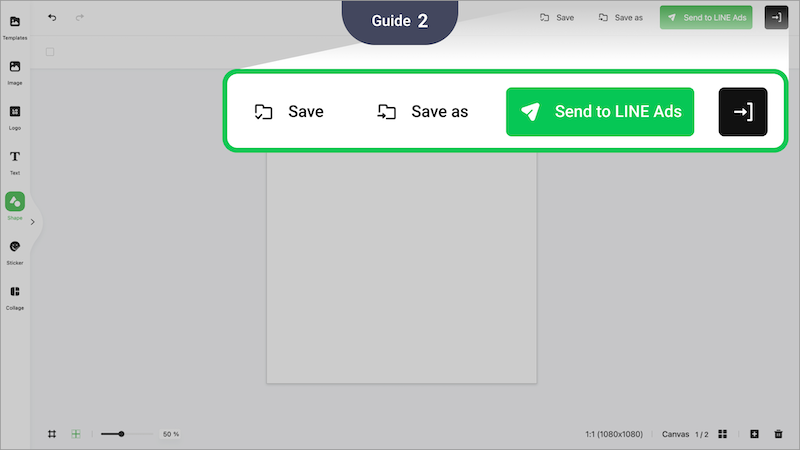This screenshot has height=450, width=800.
Task: Click the Undo arrow
Action: [x=52, y=17]
